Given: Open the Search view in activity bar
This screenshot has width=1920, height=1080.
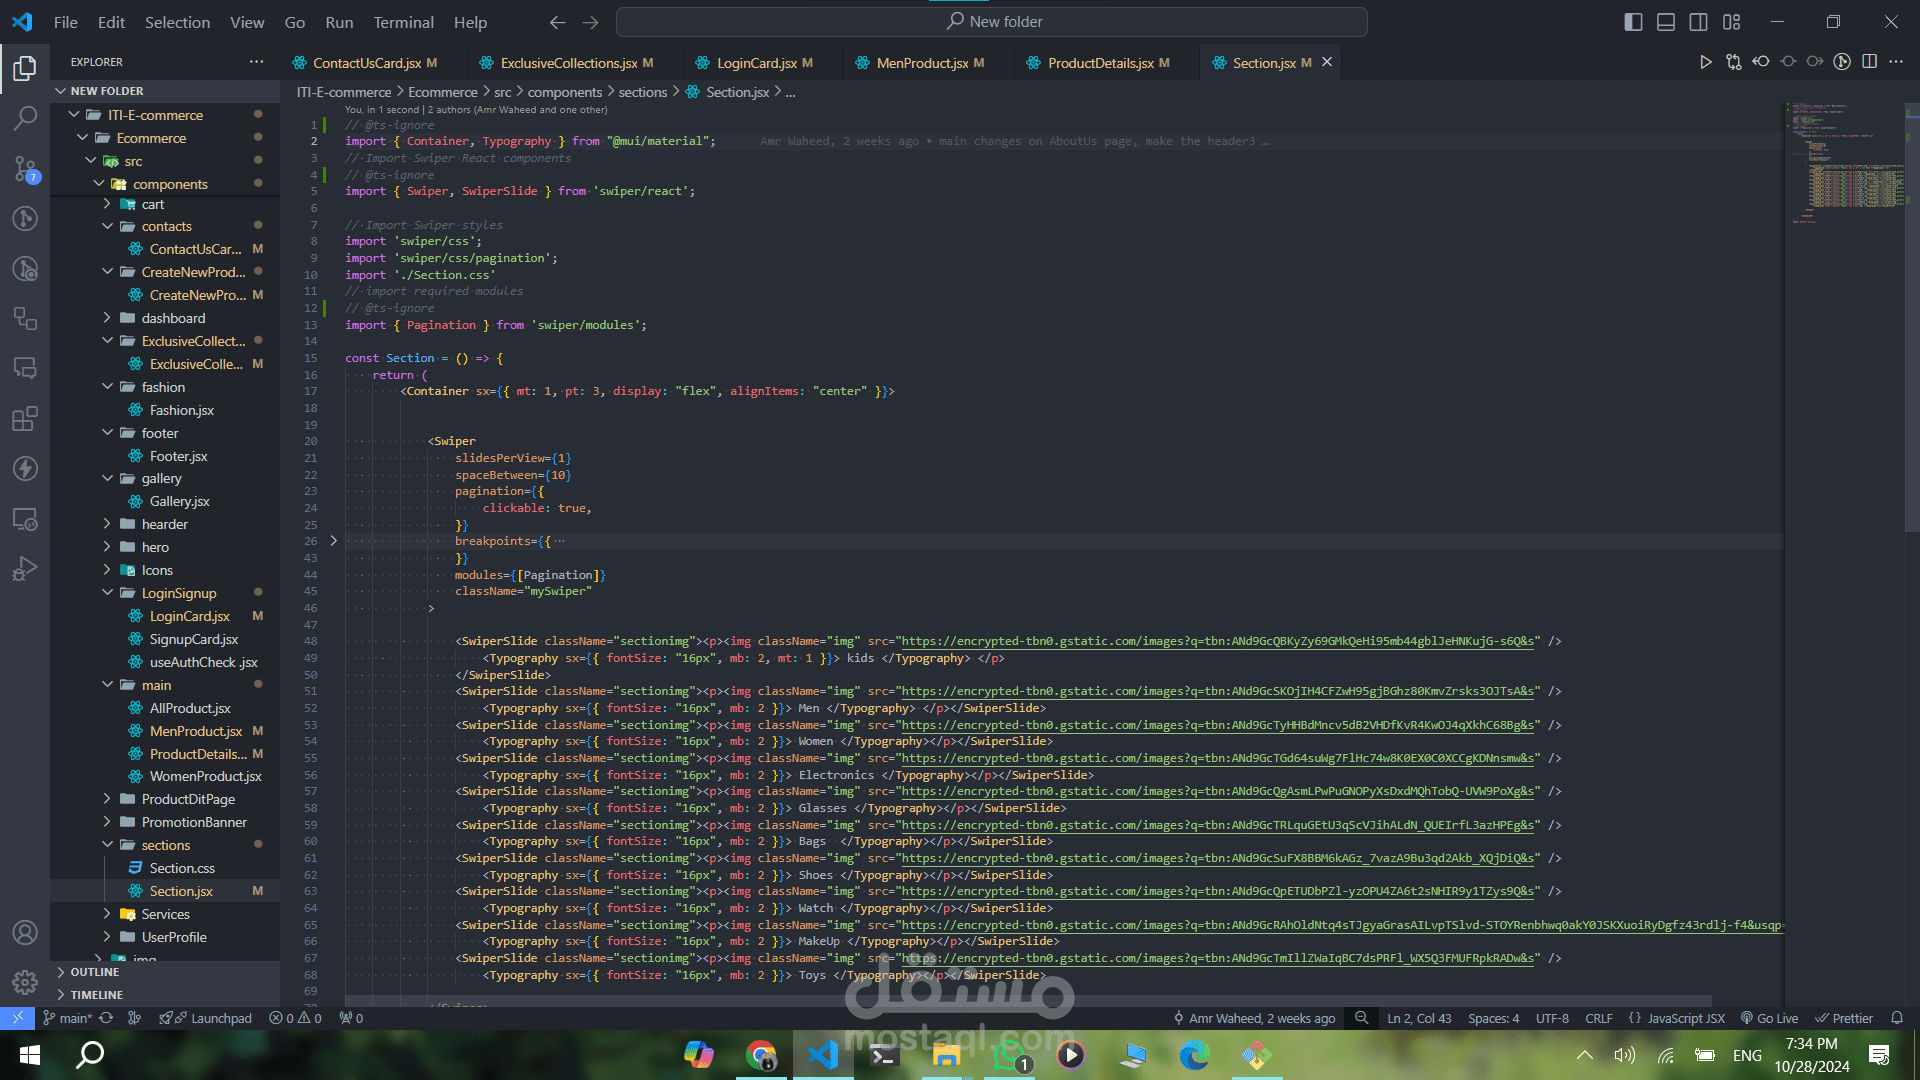Looking at the screenshot, I should pos(25,118).
